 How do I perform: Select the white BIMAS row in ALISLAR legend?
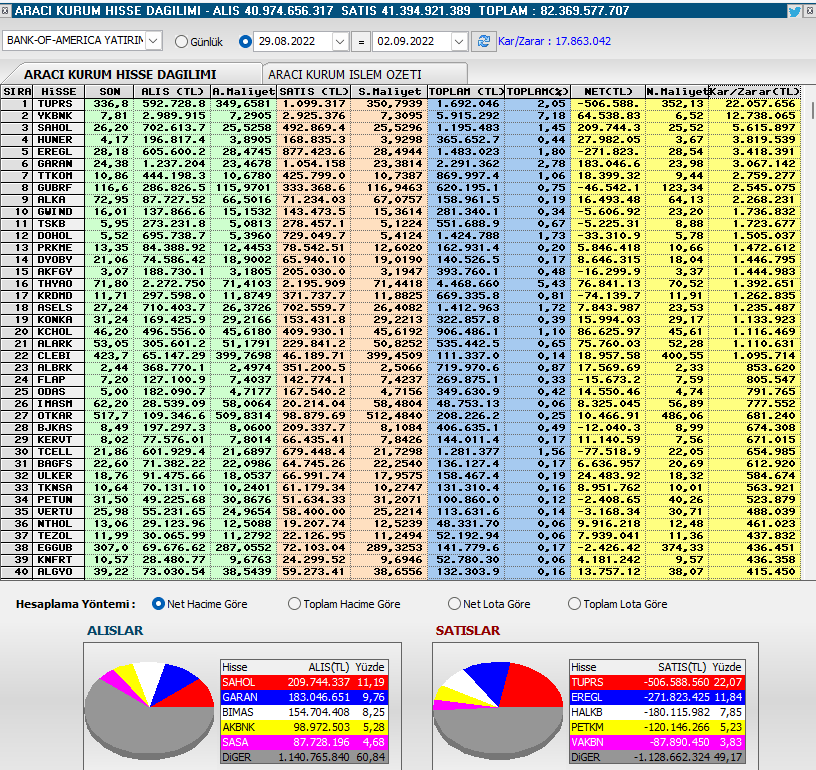coord(304,712)
